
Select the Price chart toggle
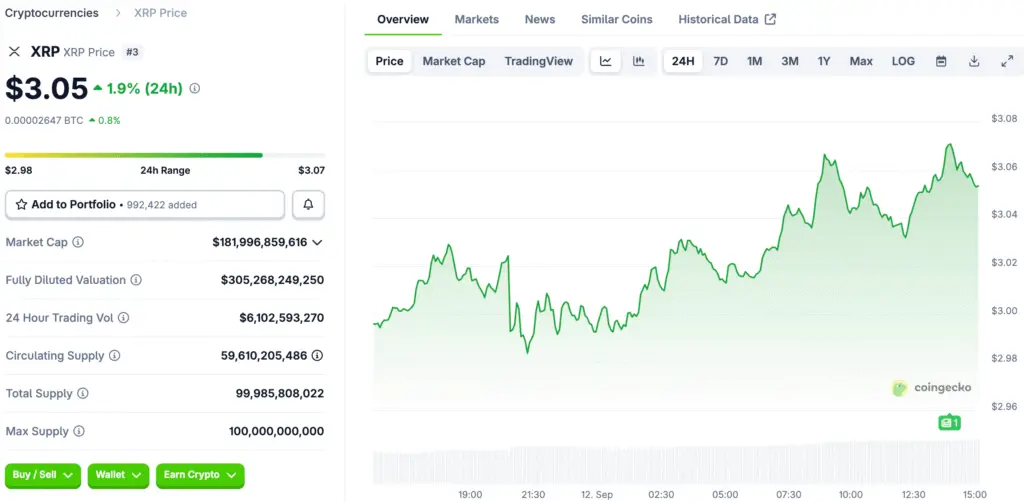point(389,61)
